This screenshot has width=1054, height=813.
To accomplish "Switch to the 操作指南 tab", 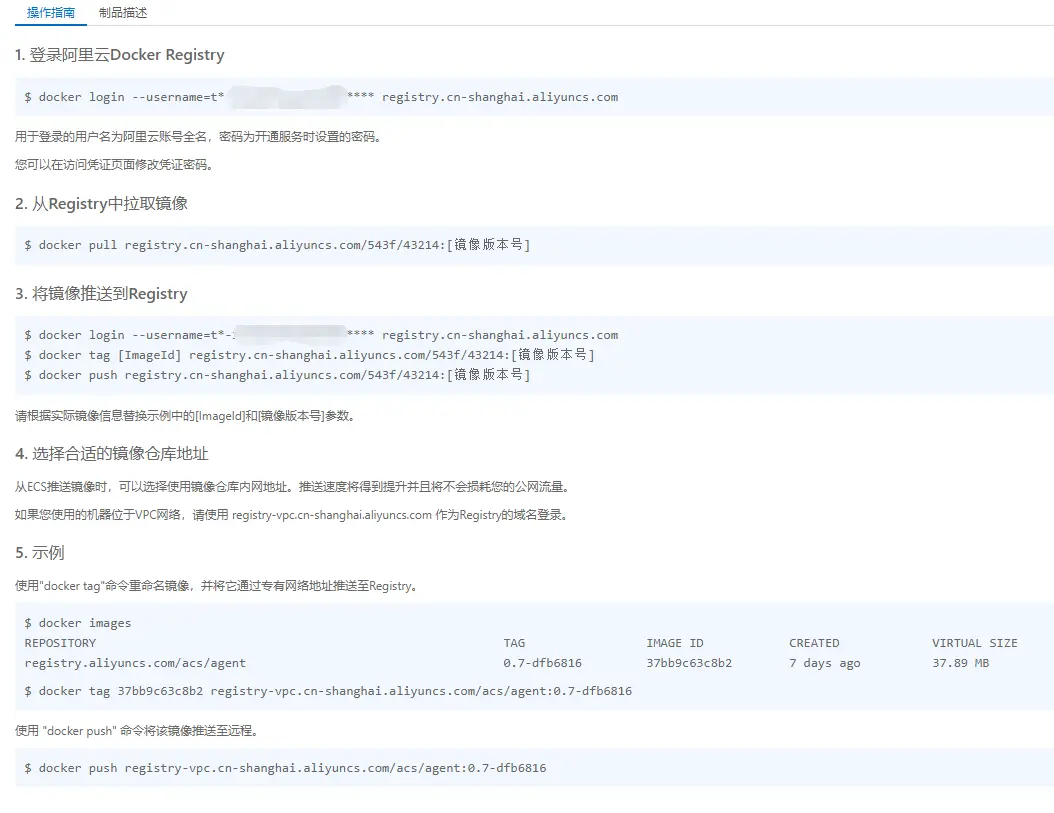I will 50,13.
